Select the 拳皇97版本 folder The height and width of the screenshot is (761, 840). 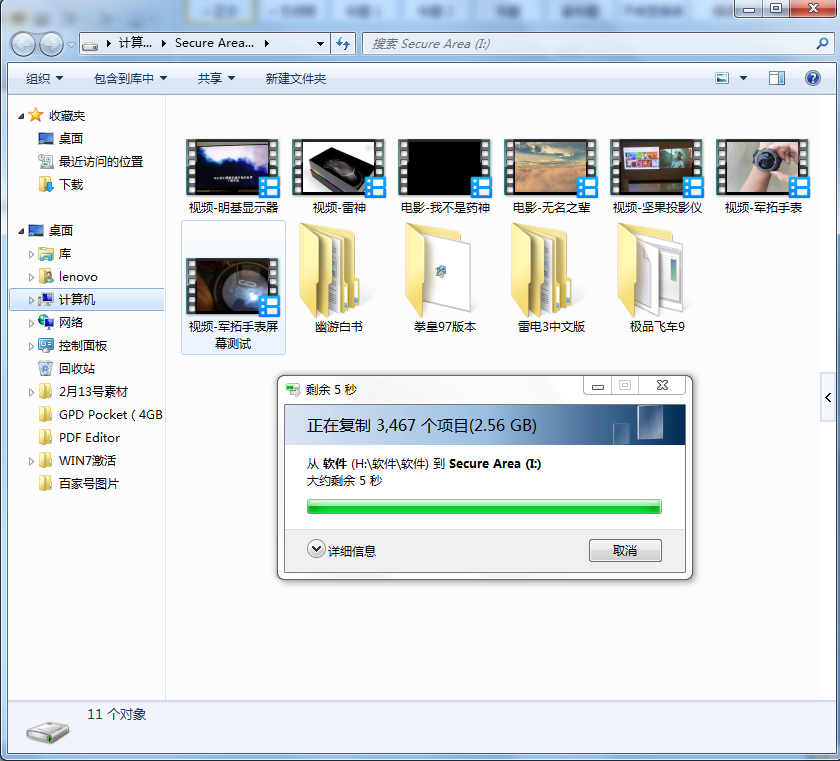coord(445,278)
